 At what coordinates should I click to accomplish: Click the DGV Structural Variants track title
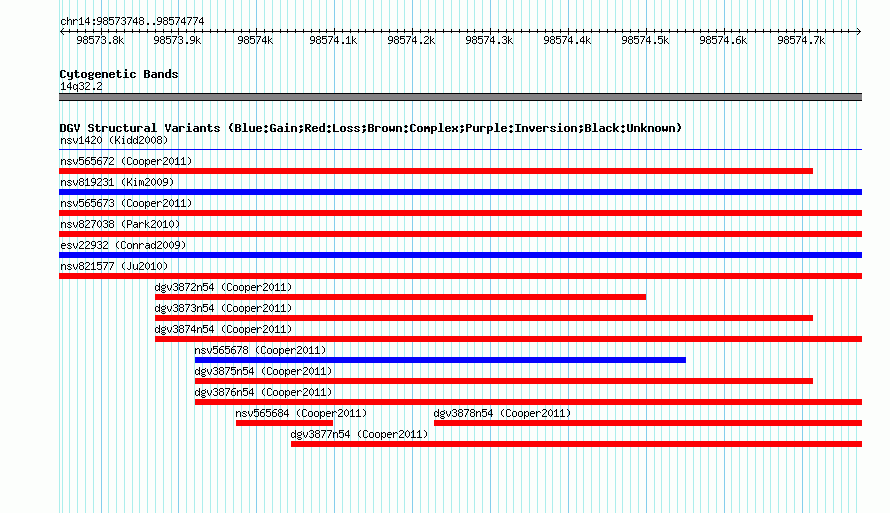point(371,128)
